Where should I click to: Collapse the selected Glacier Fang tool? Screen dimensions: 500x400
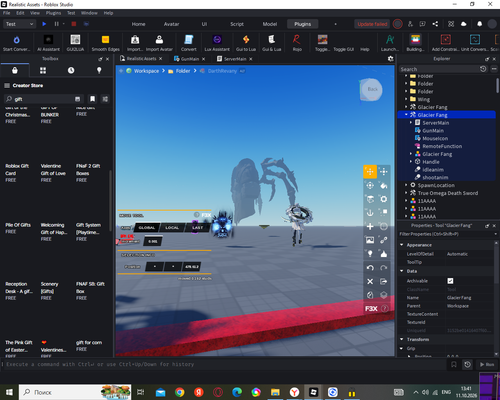[406, 115]
